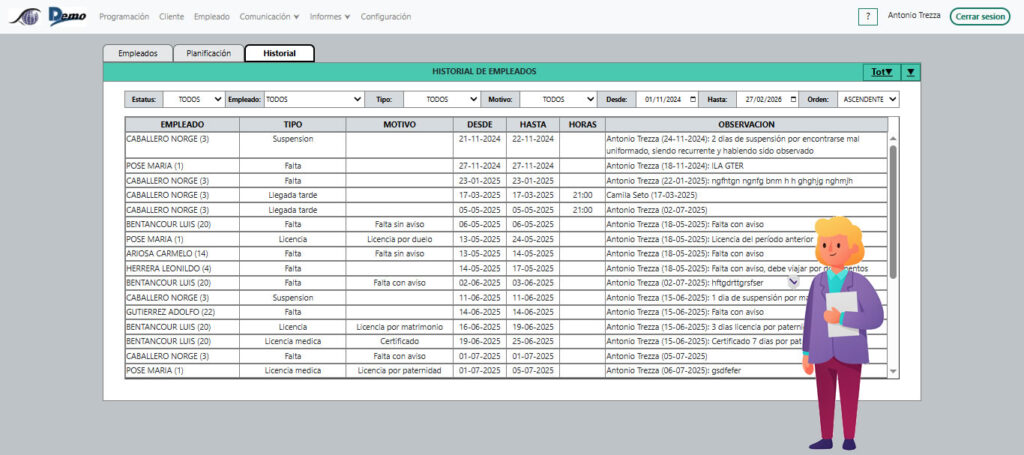Click scrollbar down arrow in table

click(x=893, y=371)
